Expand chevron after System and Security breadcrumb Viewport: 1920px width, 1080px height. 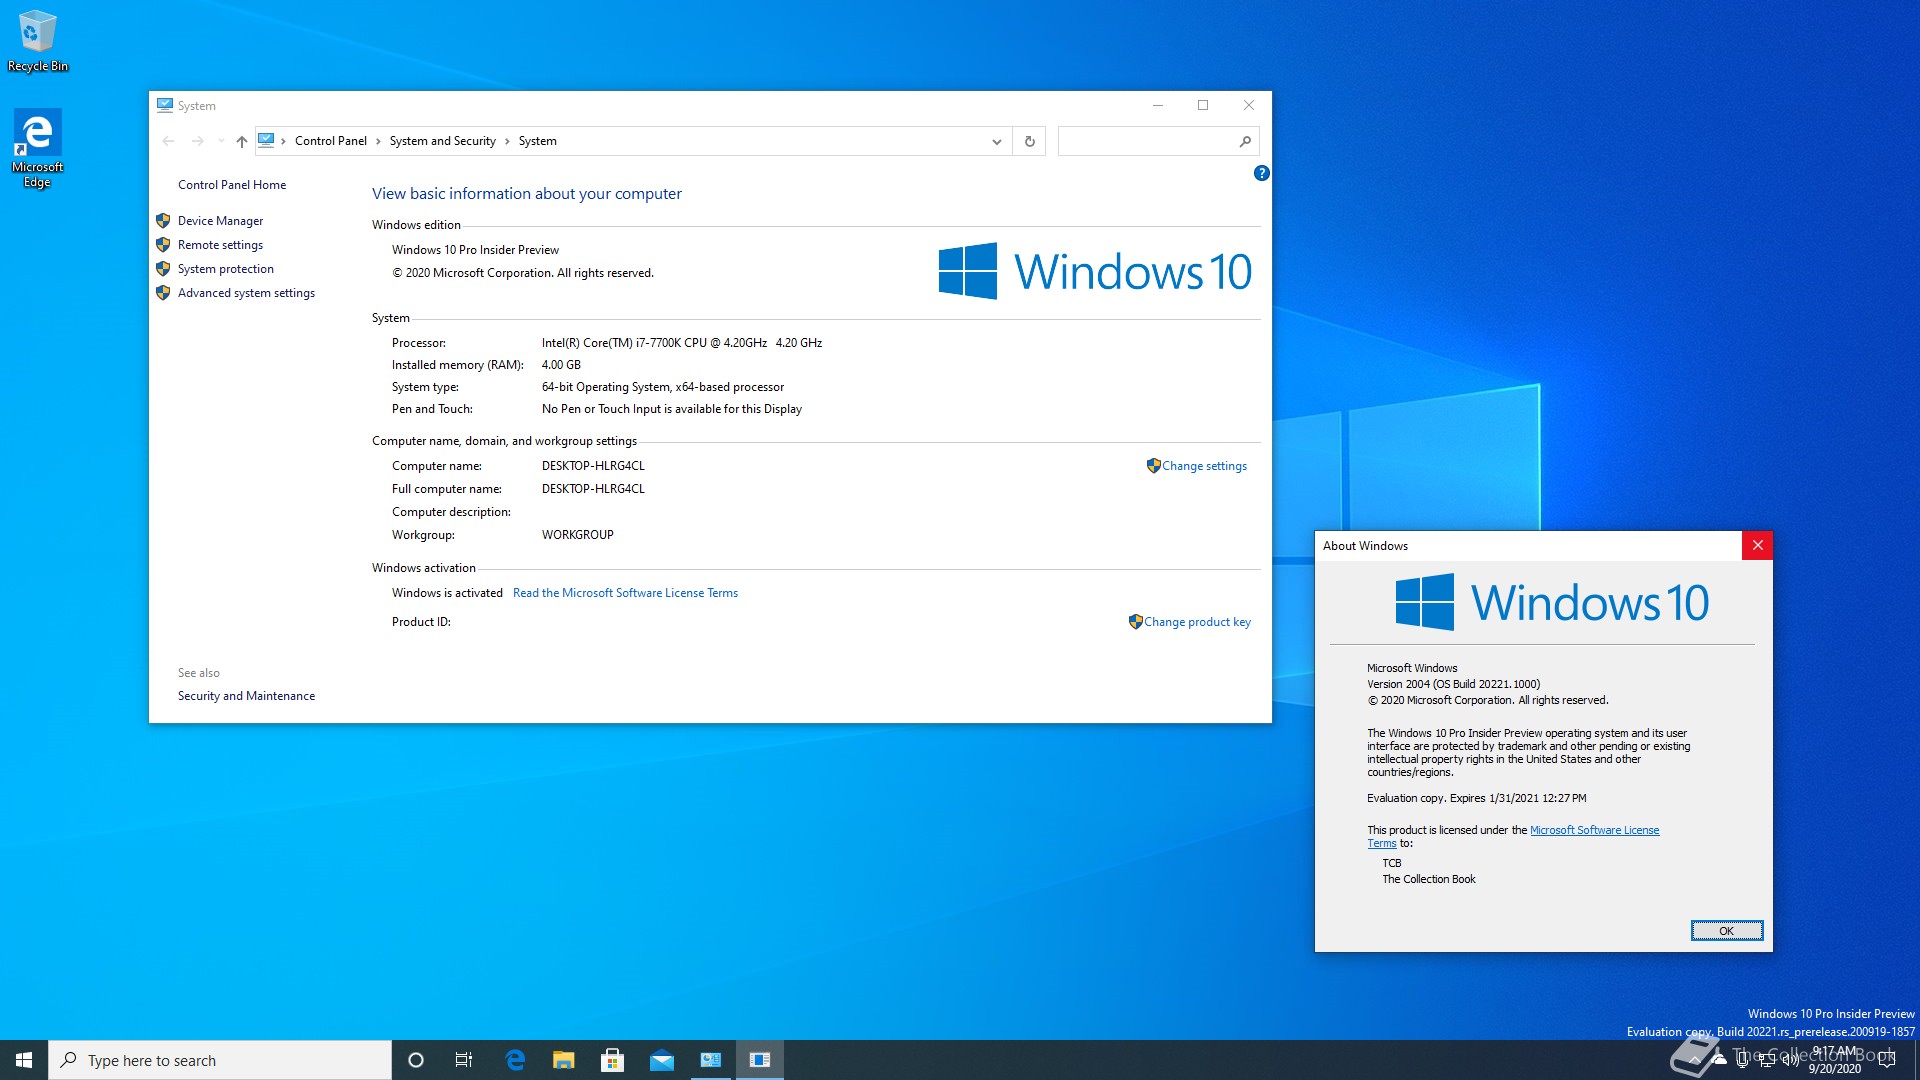point(507,141)
